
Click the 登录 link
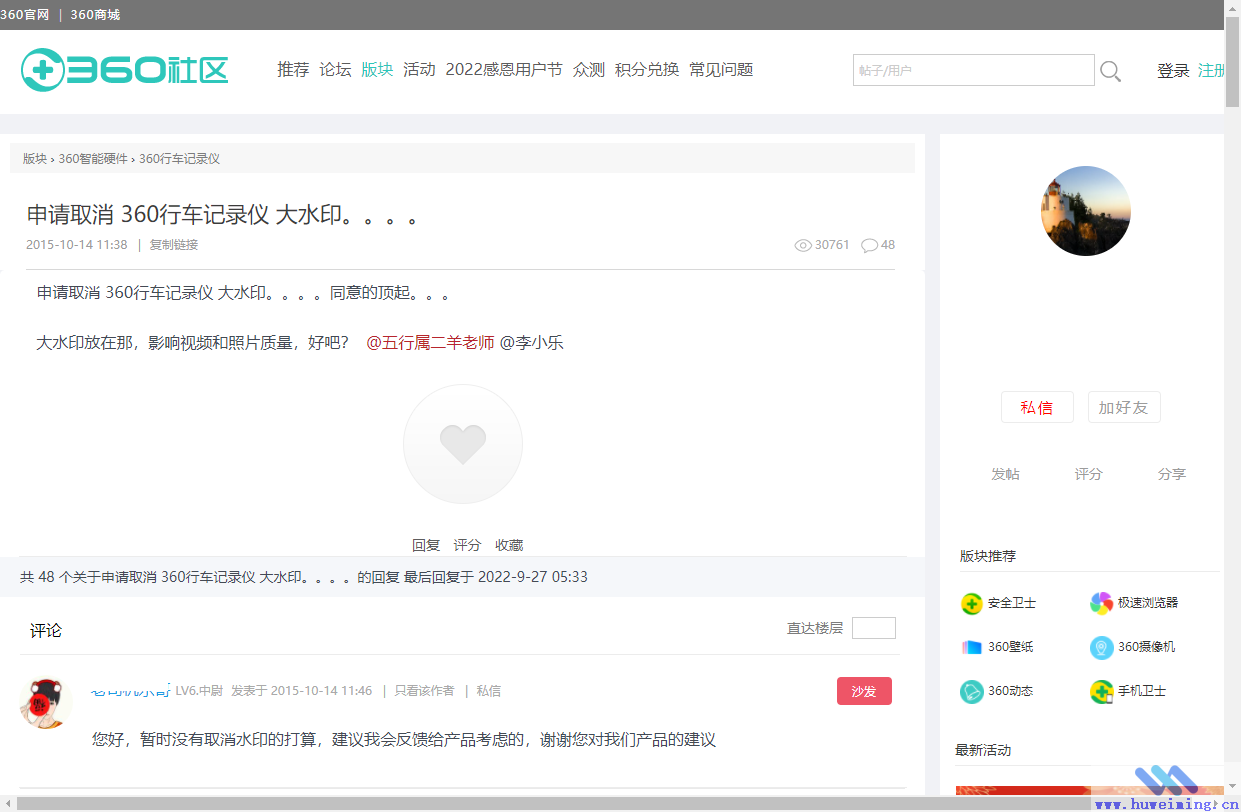click(x=1173, y=71)
